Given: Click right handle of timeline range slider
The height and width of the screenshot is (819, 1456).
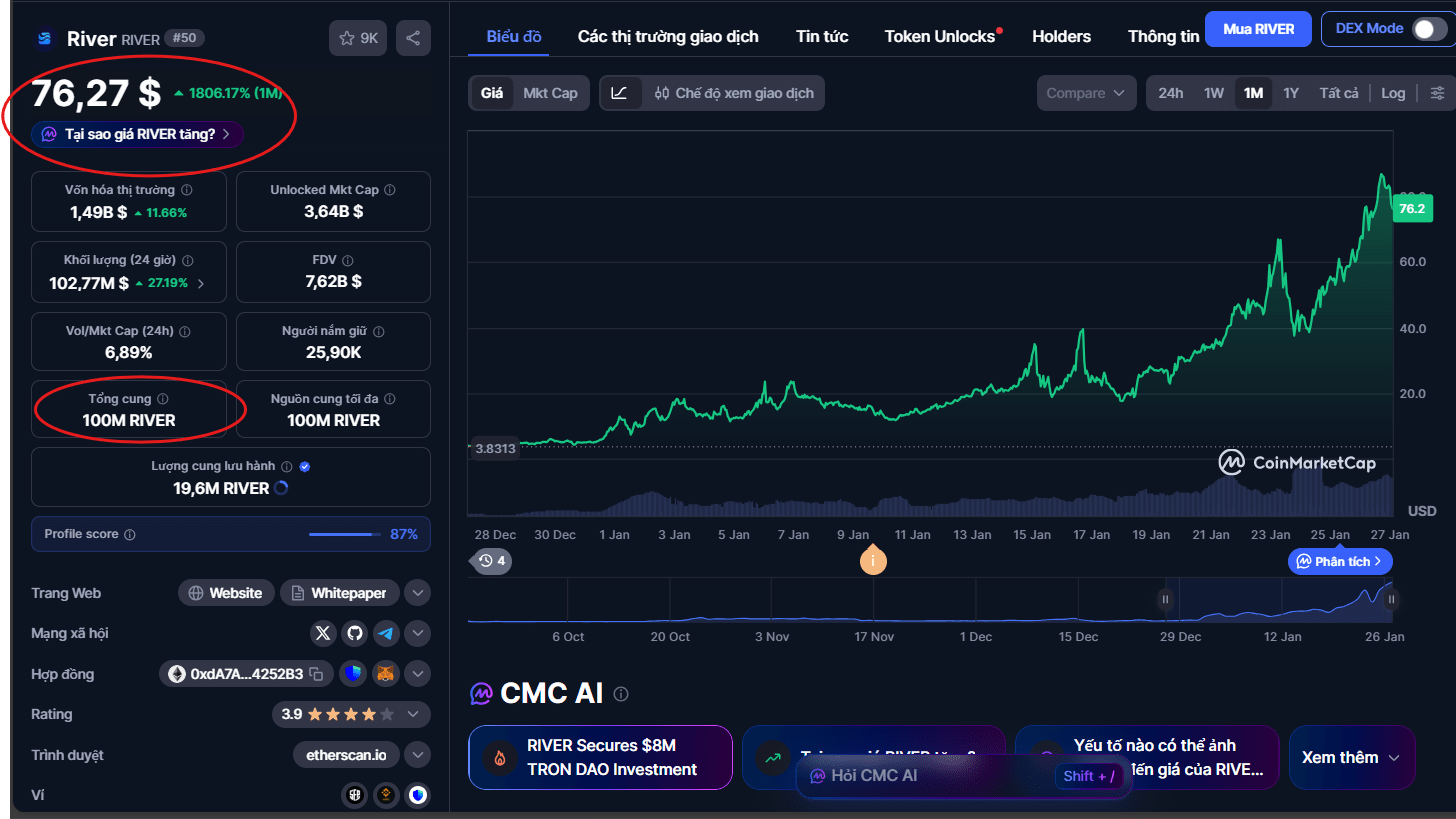Looking at the screenshot, I should tap(1390, 600).
